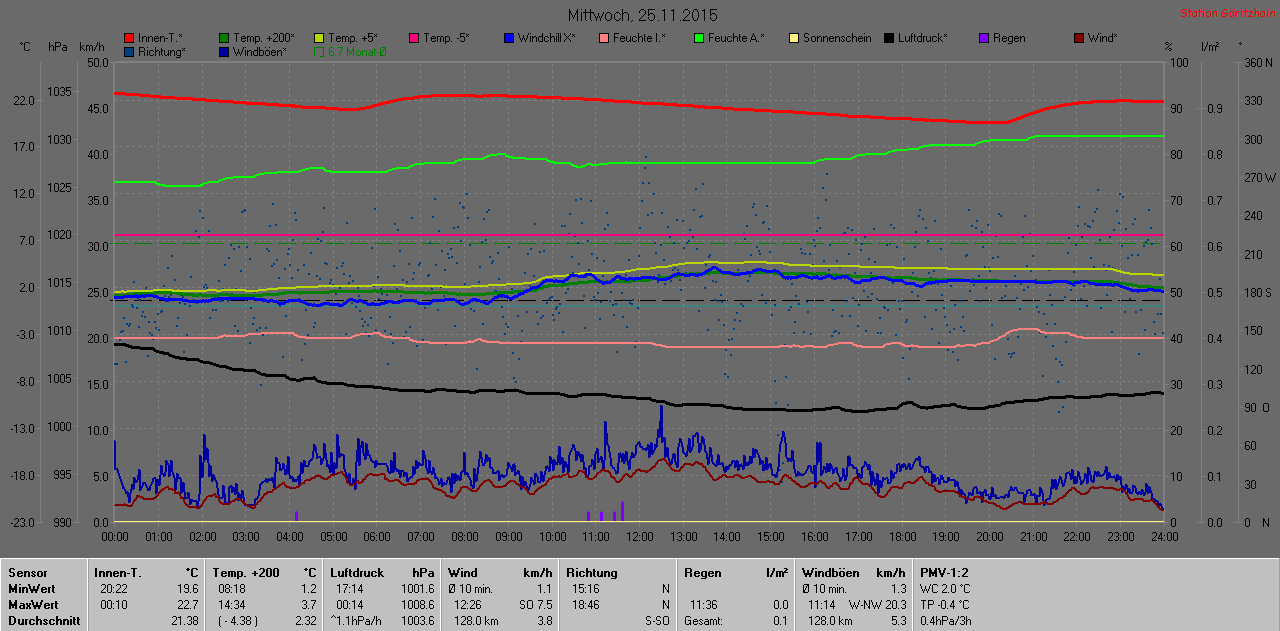1280x631 pixels.
Task: Click the Temp. +200 average 2.32
Action: tap(304, 621)
